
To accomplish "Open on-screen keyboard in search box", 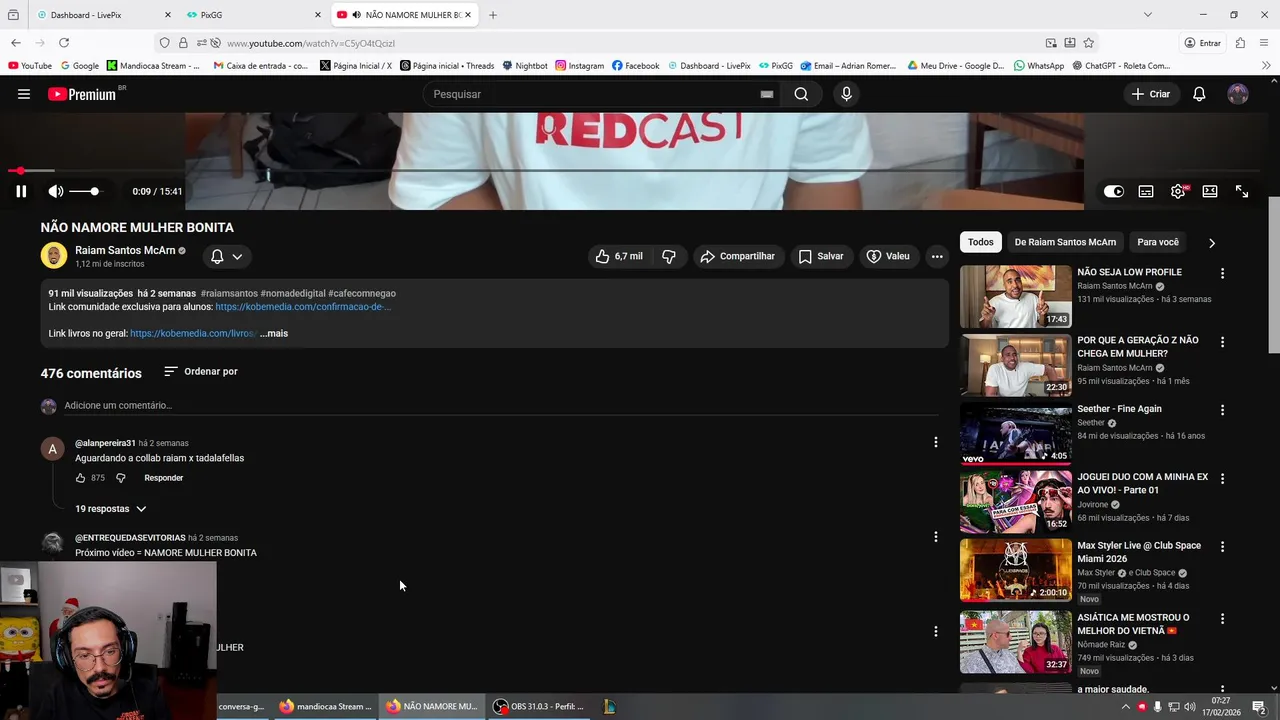I will pos(767,94).
